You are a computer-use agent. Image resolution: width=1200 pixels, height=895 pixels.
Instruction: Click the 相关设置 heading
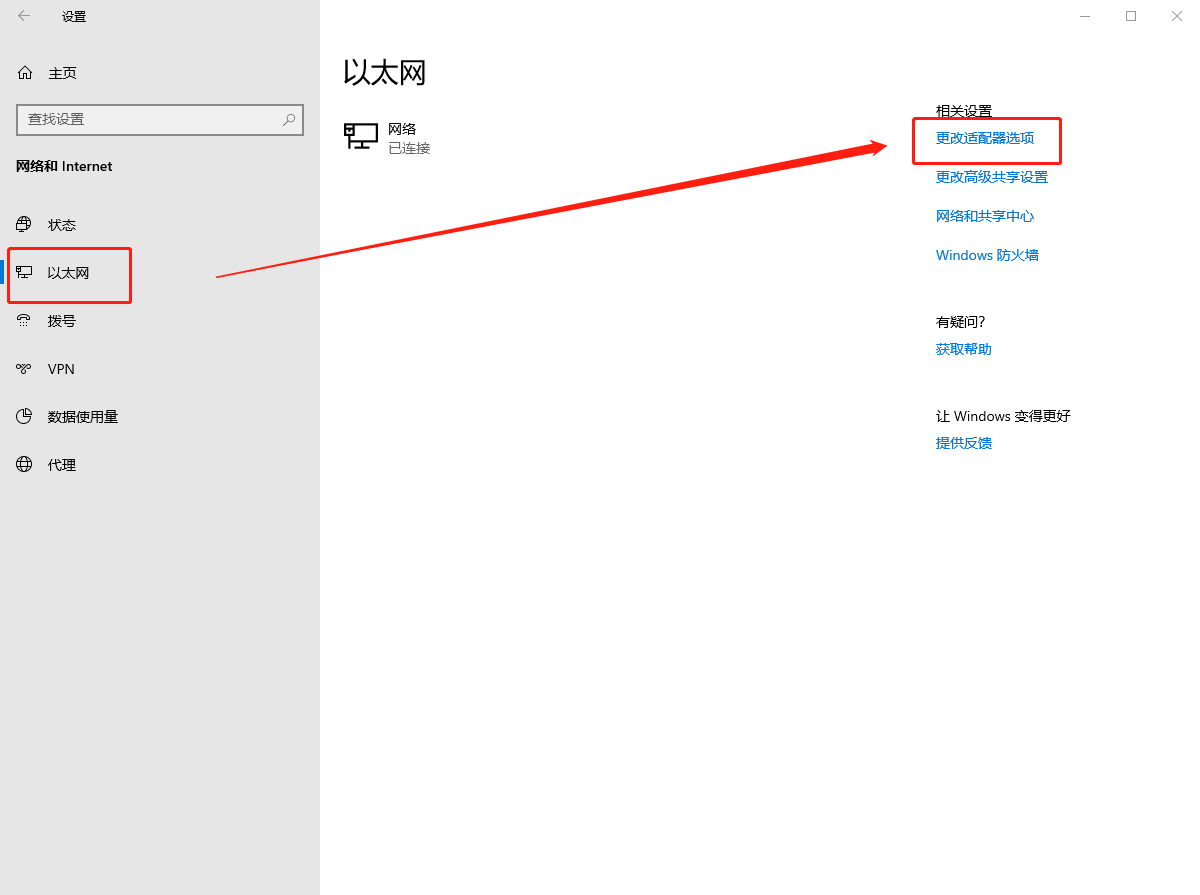(964, 111)
